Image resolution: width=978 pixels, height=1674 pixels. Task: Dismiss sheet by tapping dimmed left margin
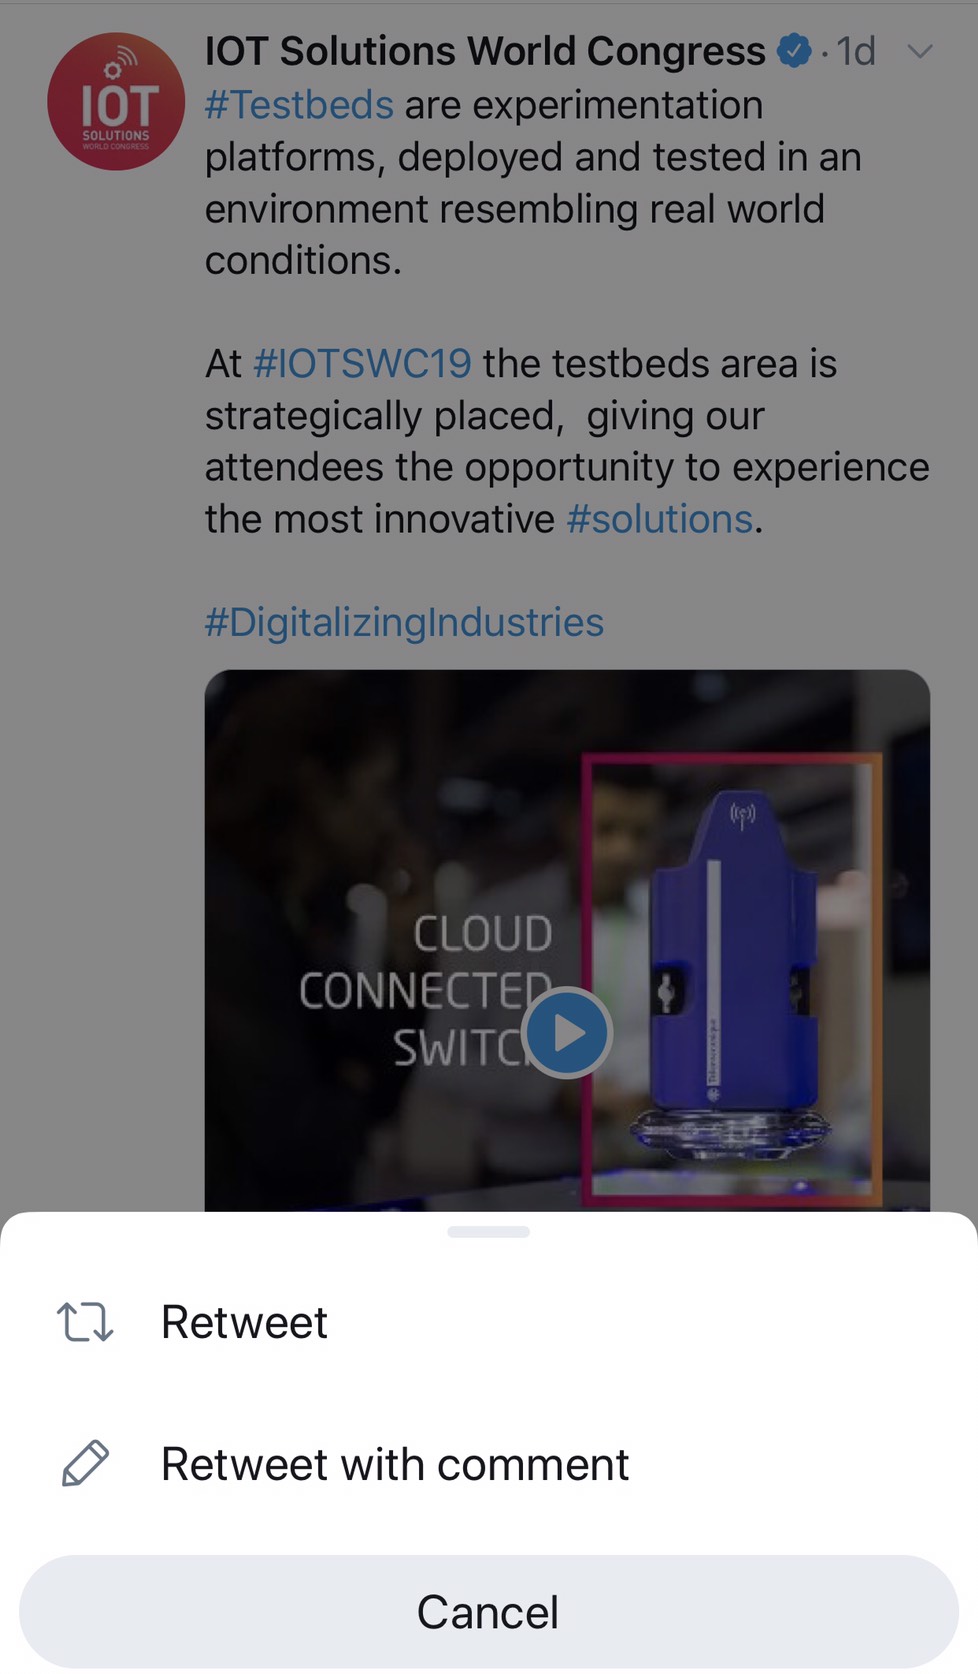coord(100,700)
